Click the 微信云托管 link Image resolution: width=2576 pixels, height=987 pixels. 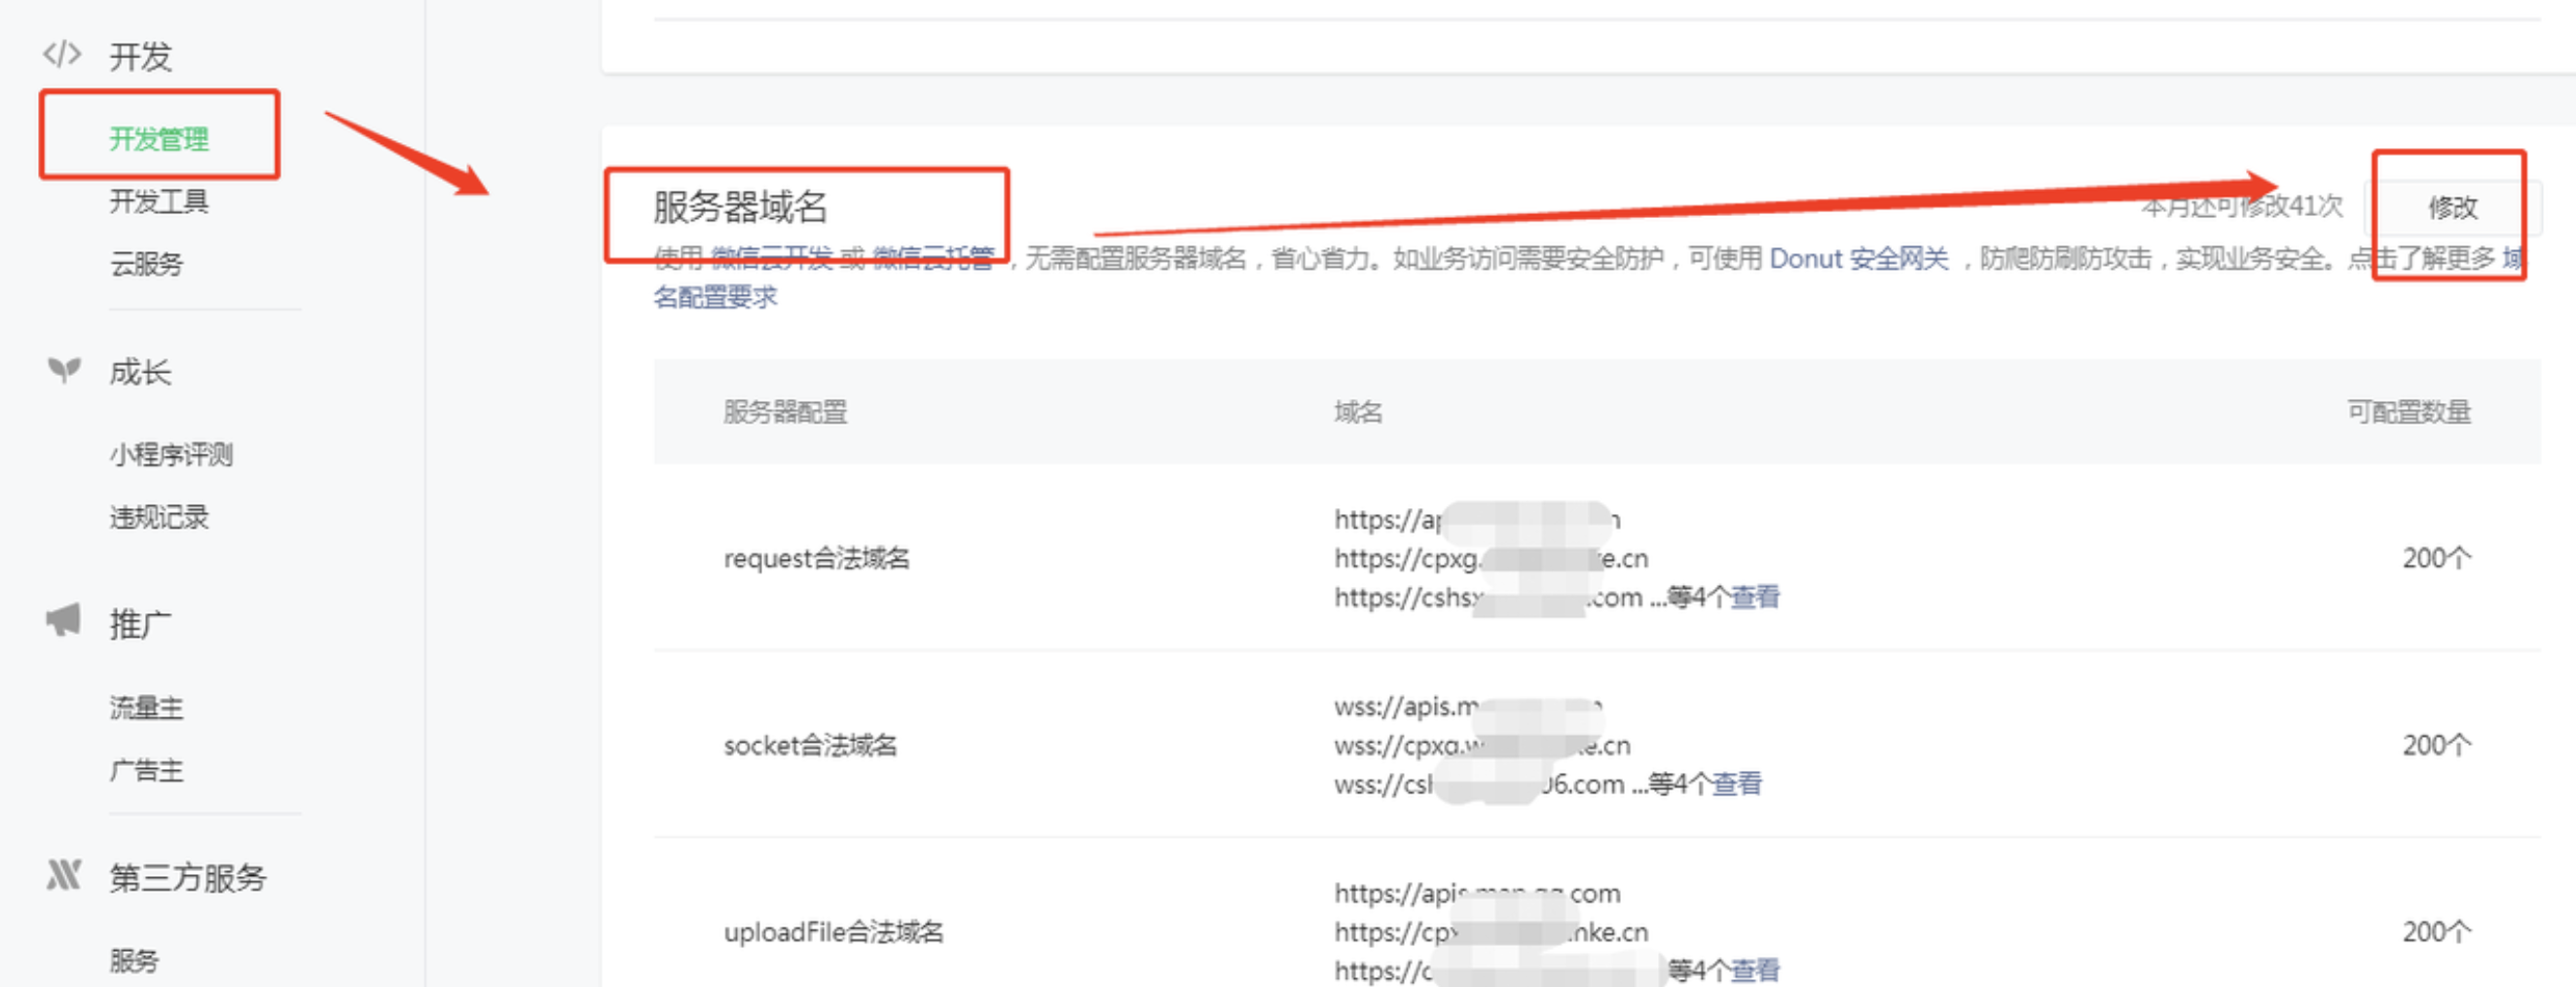(931, 258)
